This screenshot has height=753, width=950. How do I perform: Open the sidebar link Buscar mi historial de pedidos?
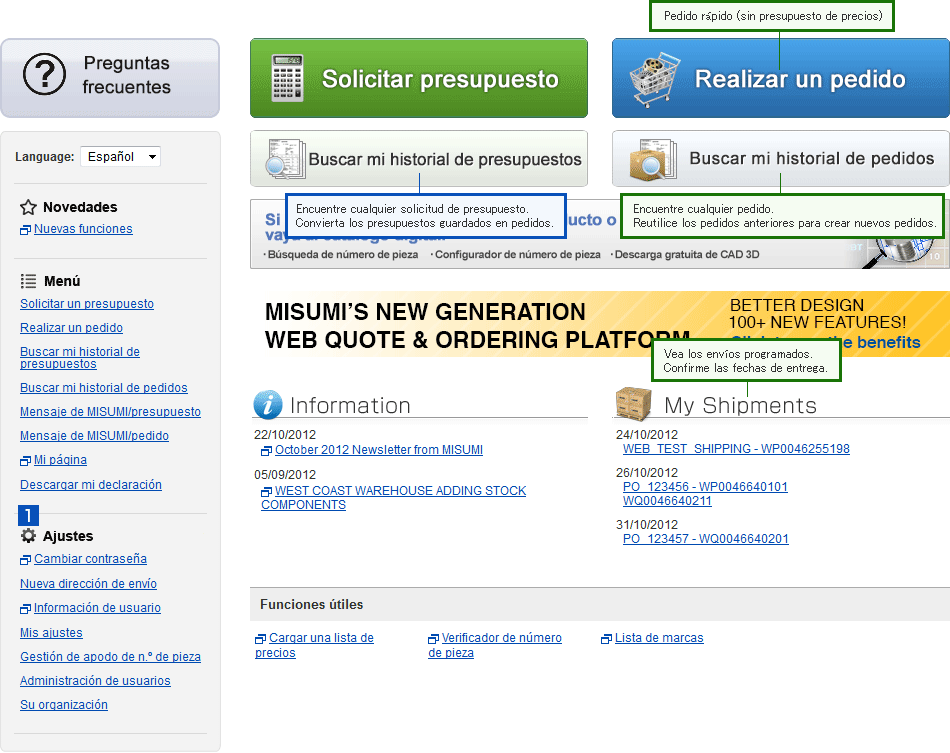104,388
